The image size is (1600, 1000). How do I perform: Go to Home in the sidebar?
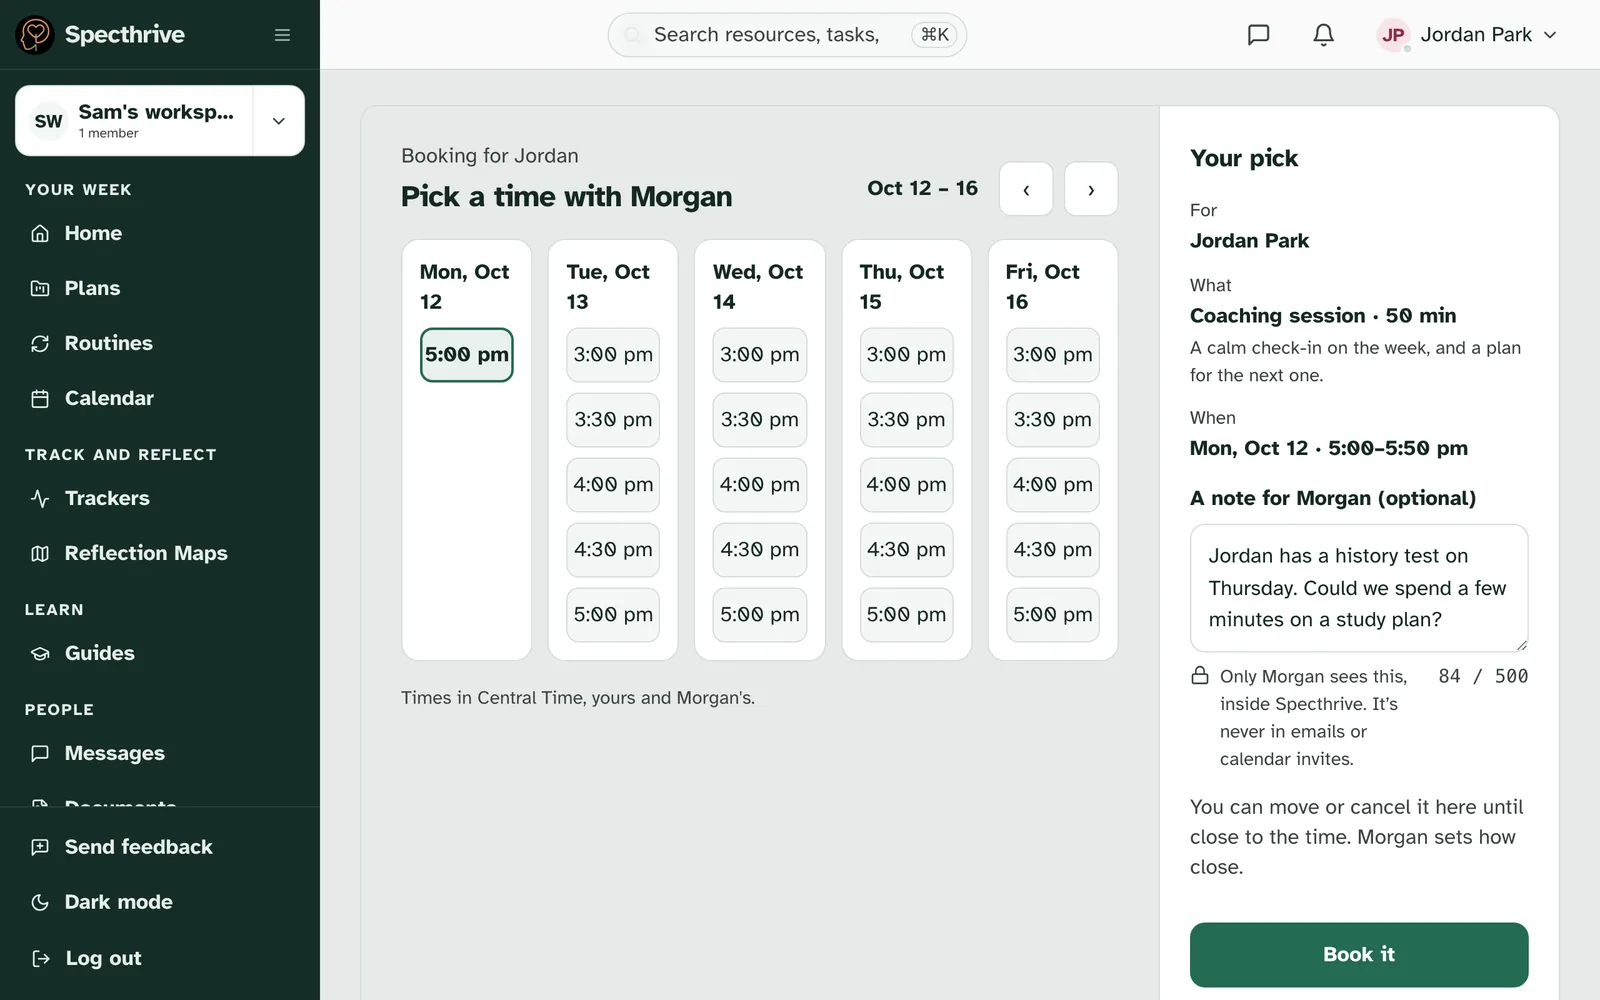point(160,233)
